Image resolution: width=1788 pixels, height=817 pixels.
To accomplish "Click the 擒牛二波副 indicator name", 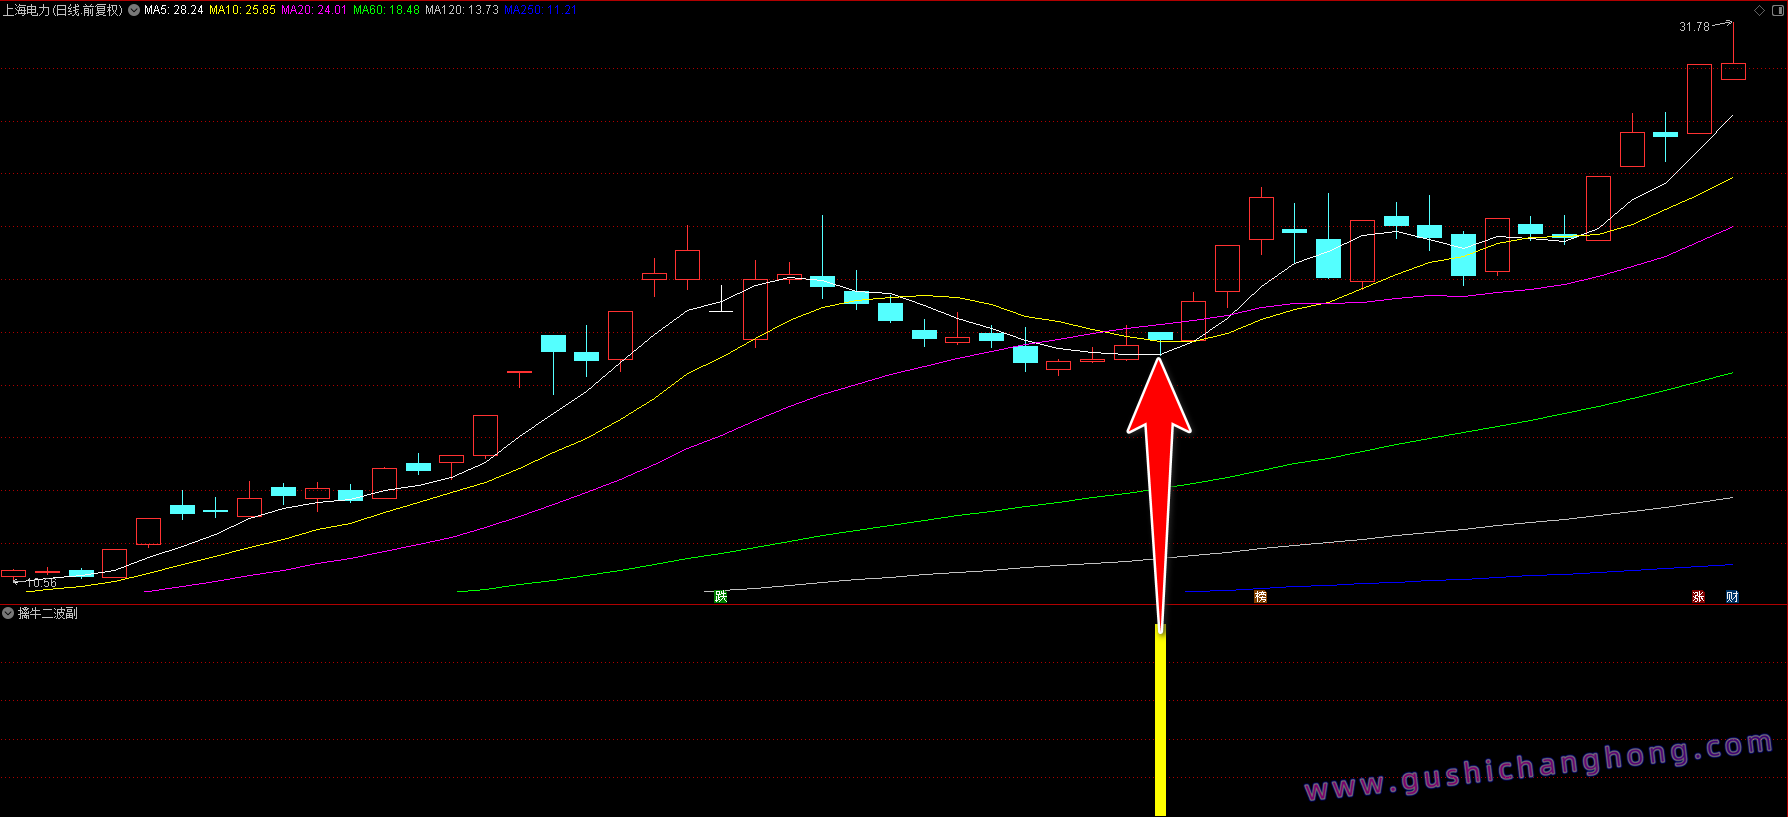I will [x=48, y=613].
